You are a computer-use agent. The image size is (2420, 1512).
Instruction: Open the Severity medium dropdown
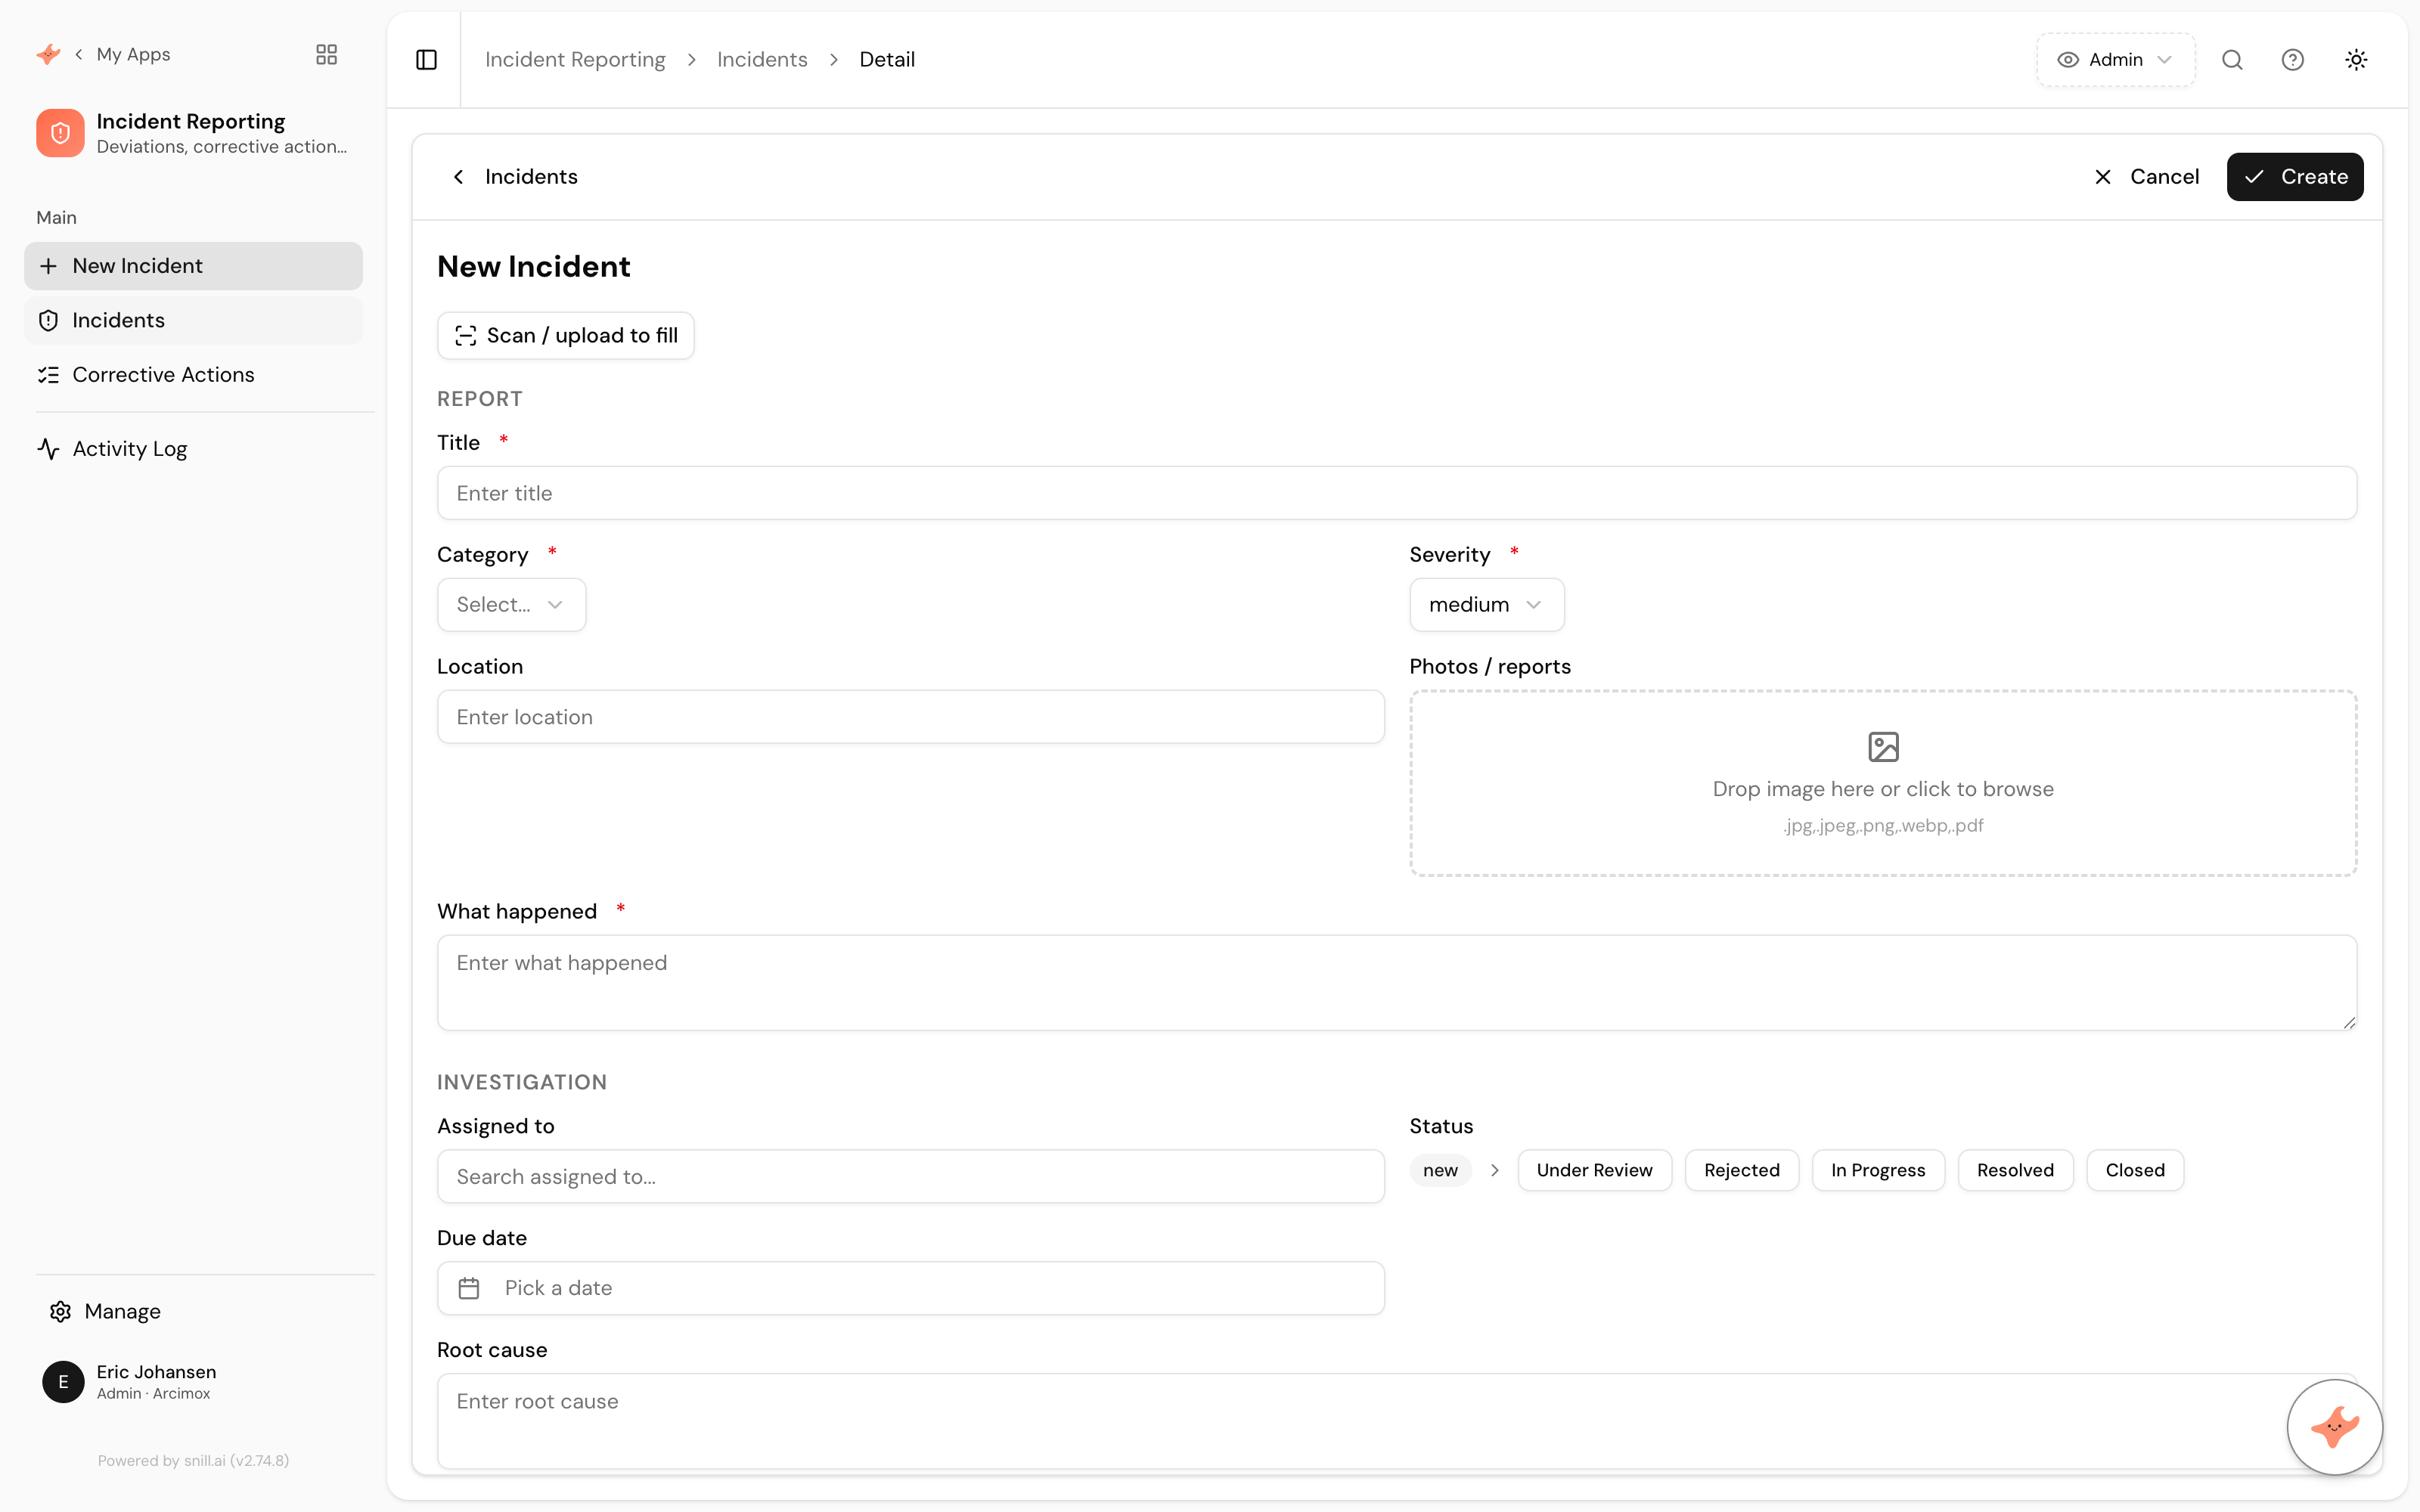coord(1486,604)
